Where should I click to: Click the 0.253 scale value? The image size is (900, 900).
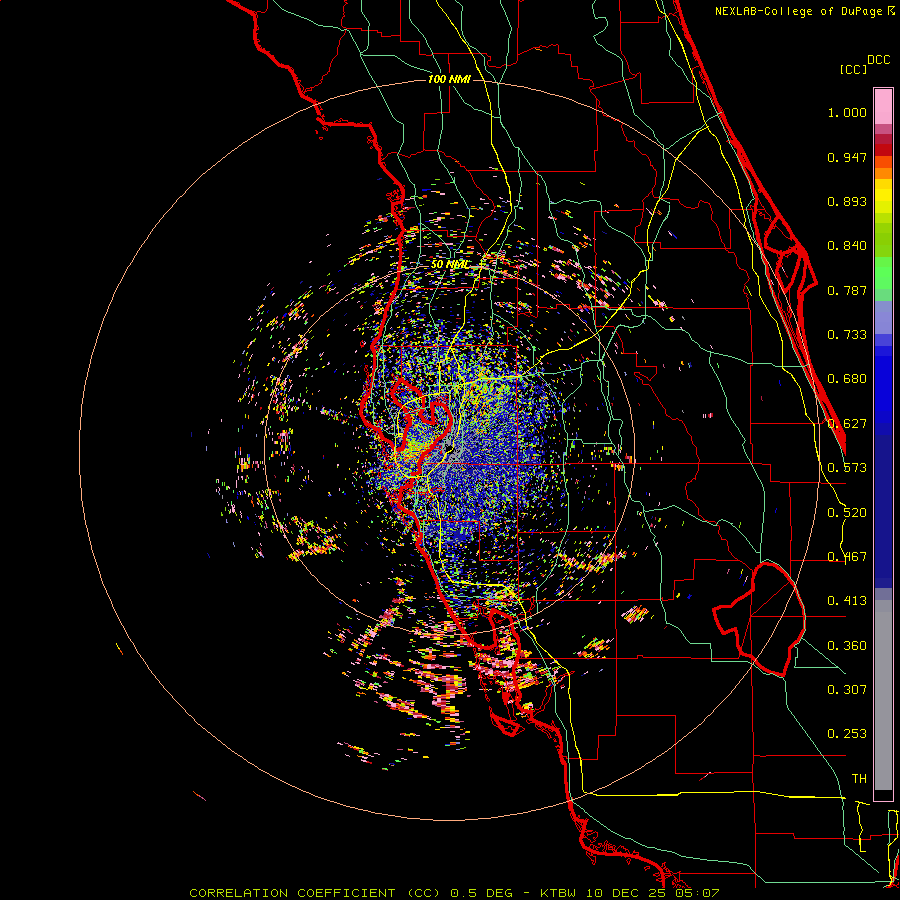tap(847, 734)
